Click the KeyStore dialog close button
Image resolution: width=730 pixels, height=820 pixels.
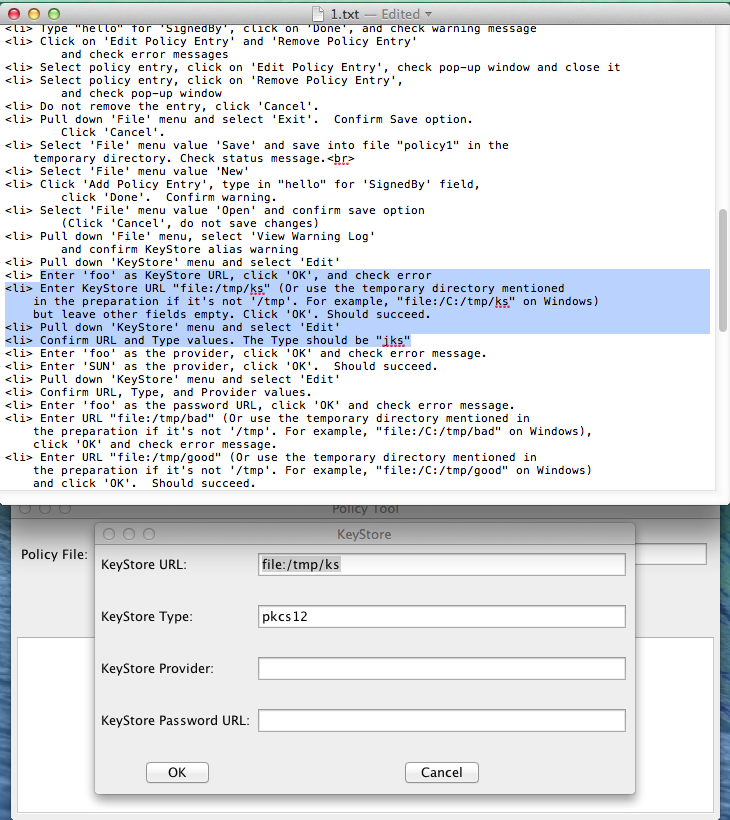pyautogui.click(x=109, y=534)
